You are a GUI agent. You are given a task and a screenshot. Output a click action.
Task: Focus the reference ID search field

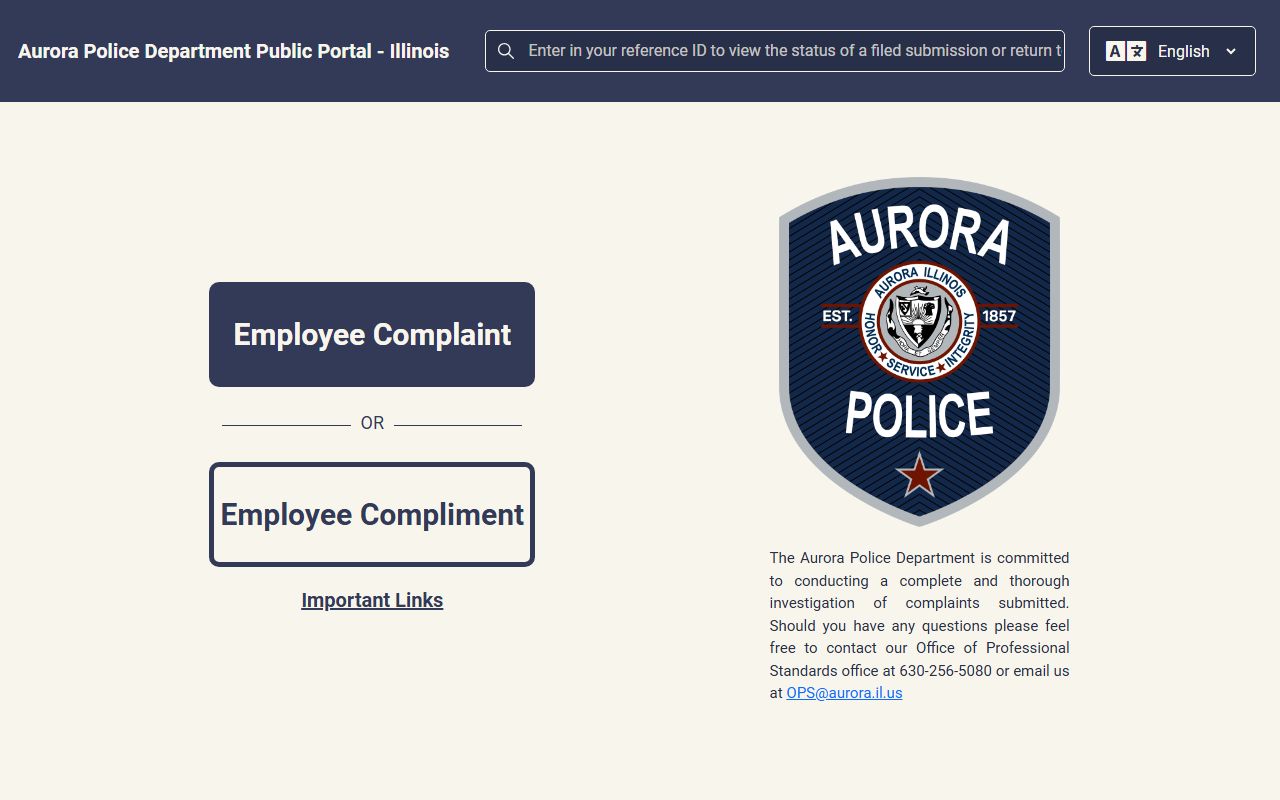[x=775, y=51]
